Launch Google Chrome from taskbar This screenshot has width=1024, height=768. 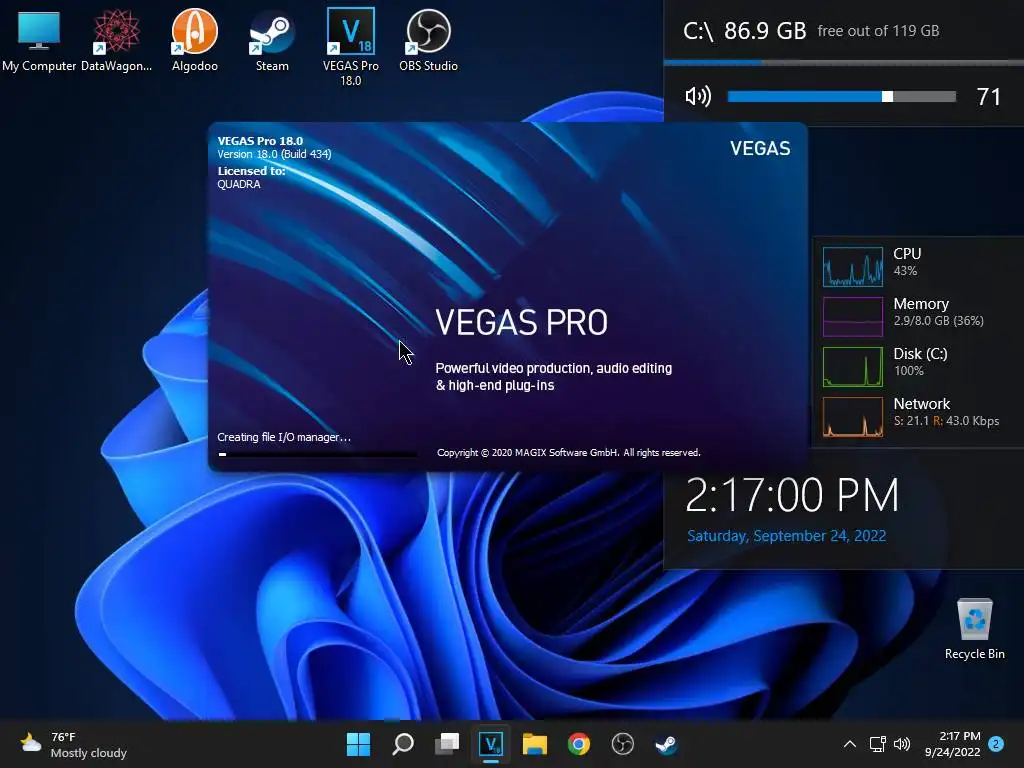coord(579,744)
